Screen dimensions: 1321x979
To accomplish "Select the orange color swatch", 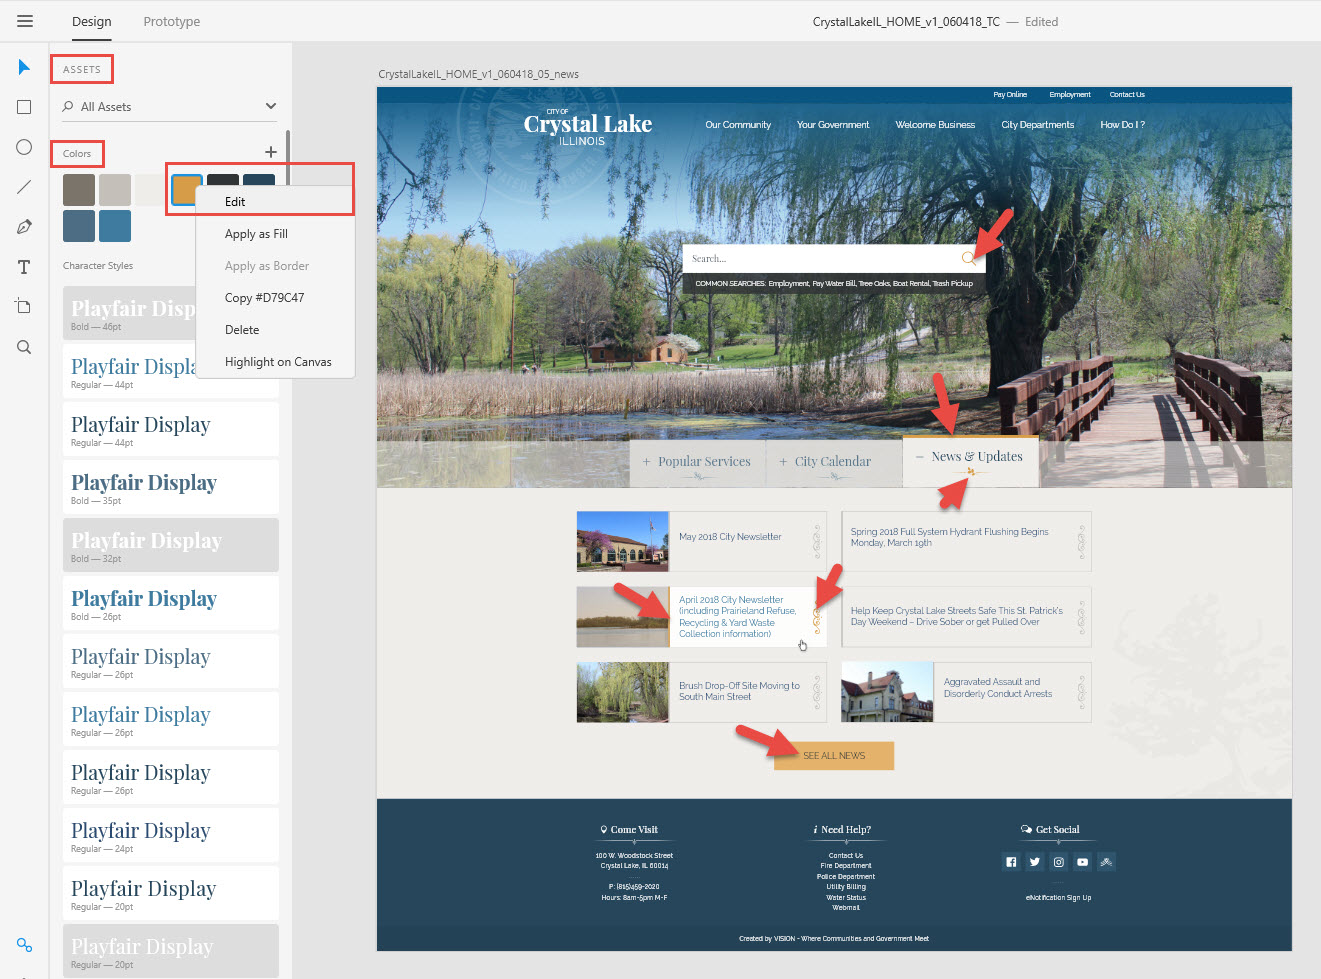I will (x=186, y=190).
